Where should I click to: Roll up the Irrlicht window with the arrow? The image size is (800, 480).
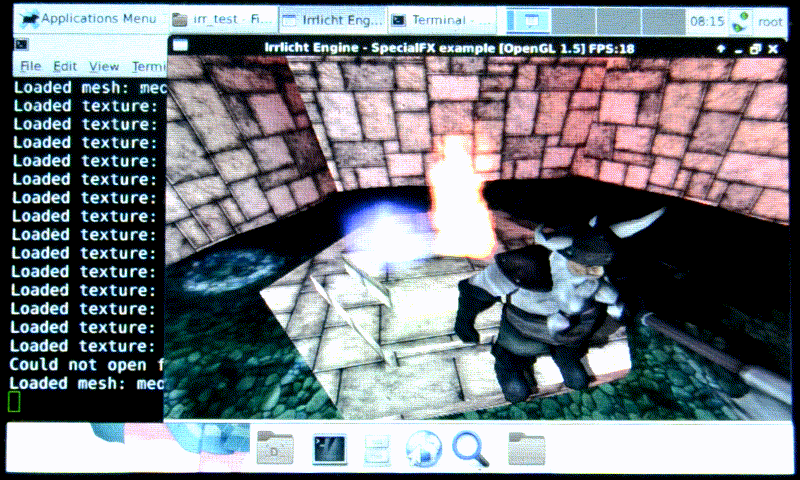[x=721, y=49]
